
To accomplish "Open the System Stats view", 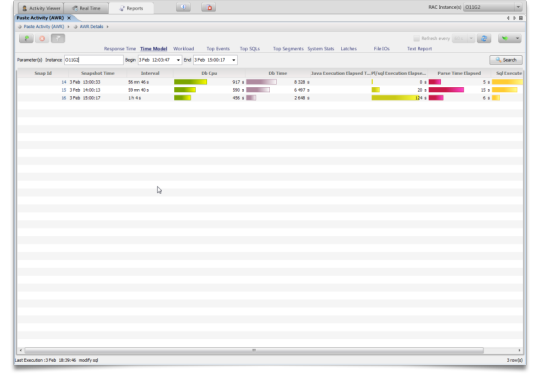I will [321, 49].
